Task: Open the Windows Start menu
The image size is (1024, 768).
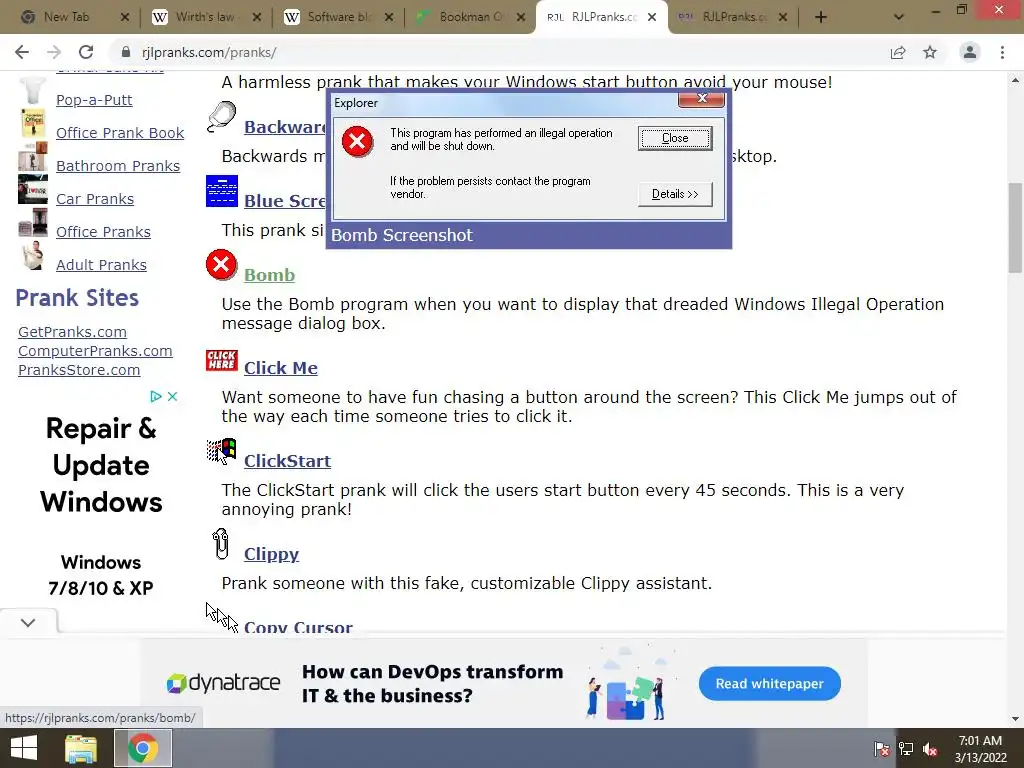Action: pyautogui.click(x=24, y=748)
